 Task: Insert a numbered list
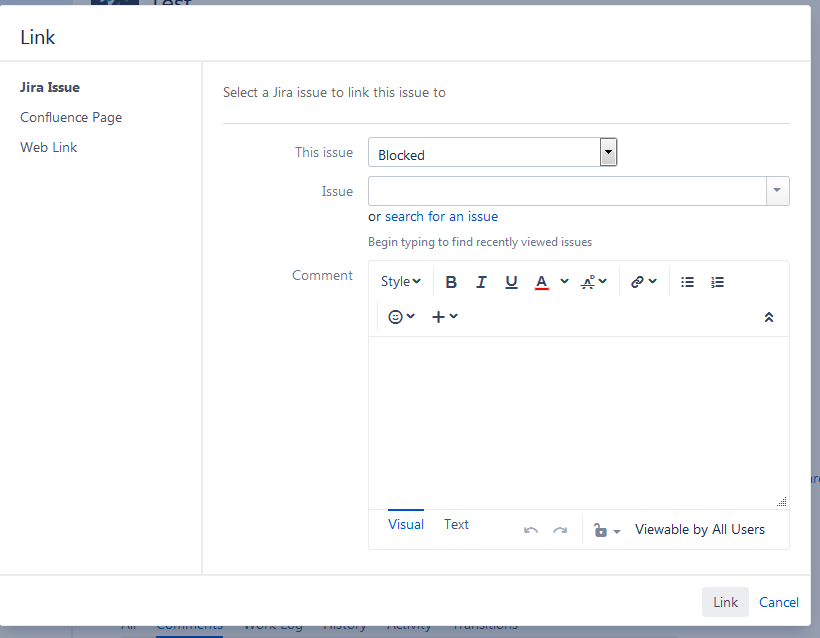click(x=718, y=282)
